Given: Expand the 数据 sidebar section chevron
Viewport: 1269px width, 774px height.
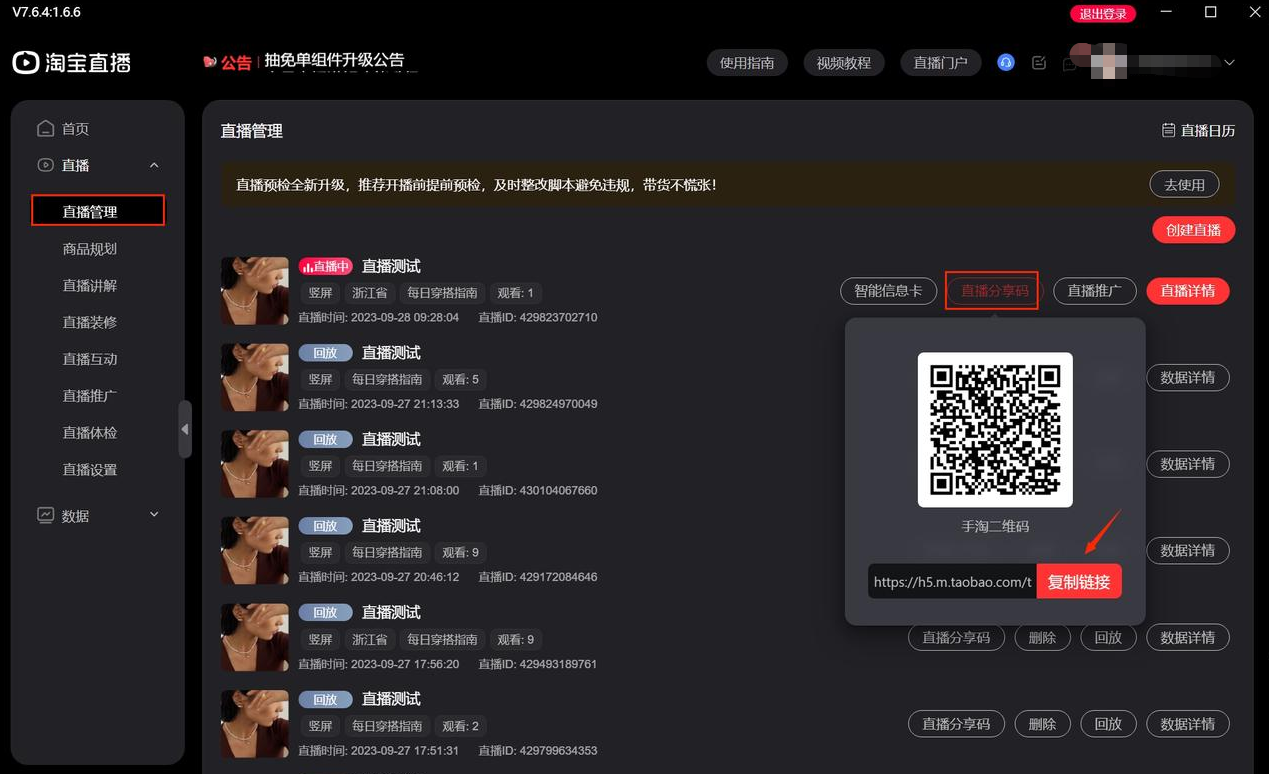Looking at the screenshot, I should pos(154,515).
